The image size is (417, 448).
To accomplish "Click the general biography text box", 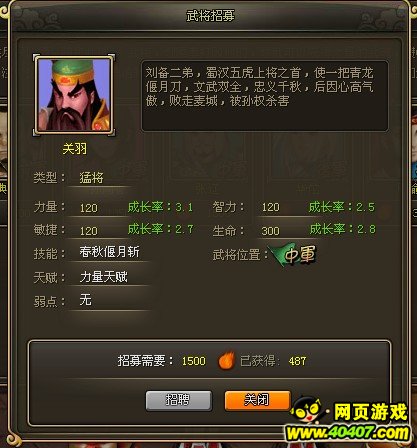I will (x=265, y=96).
